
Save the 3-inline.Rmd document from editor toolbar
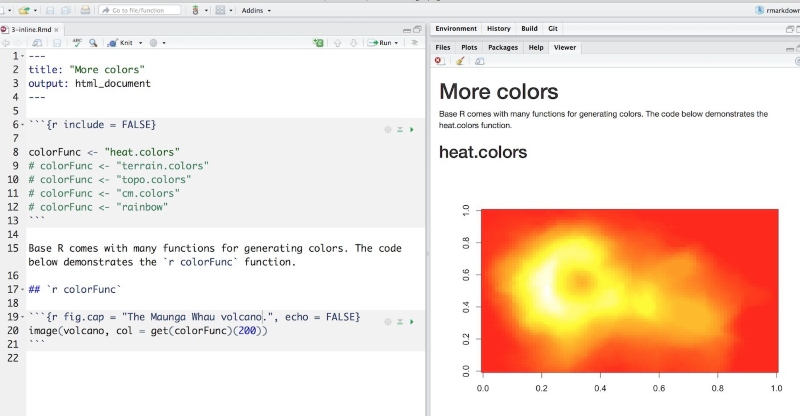[x=57, y=43]
